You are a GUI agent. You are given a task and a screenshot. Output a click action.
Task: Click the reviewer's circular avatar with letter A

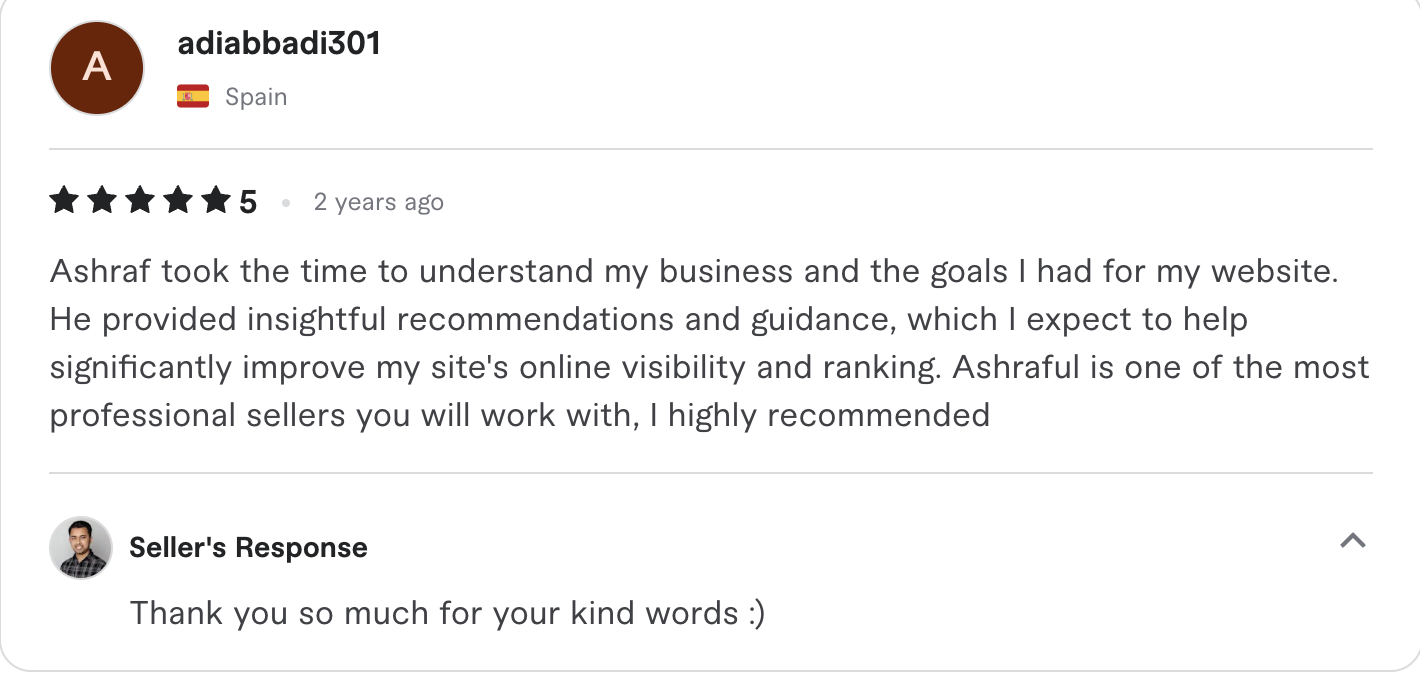pyautogui.click(x=96, y=67)
